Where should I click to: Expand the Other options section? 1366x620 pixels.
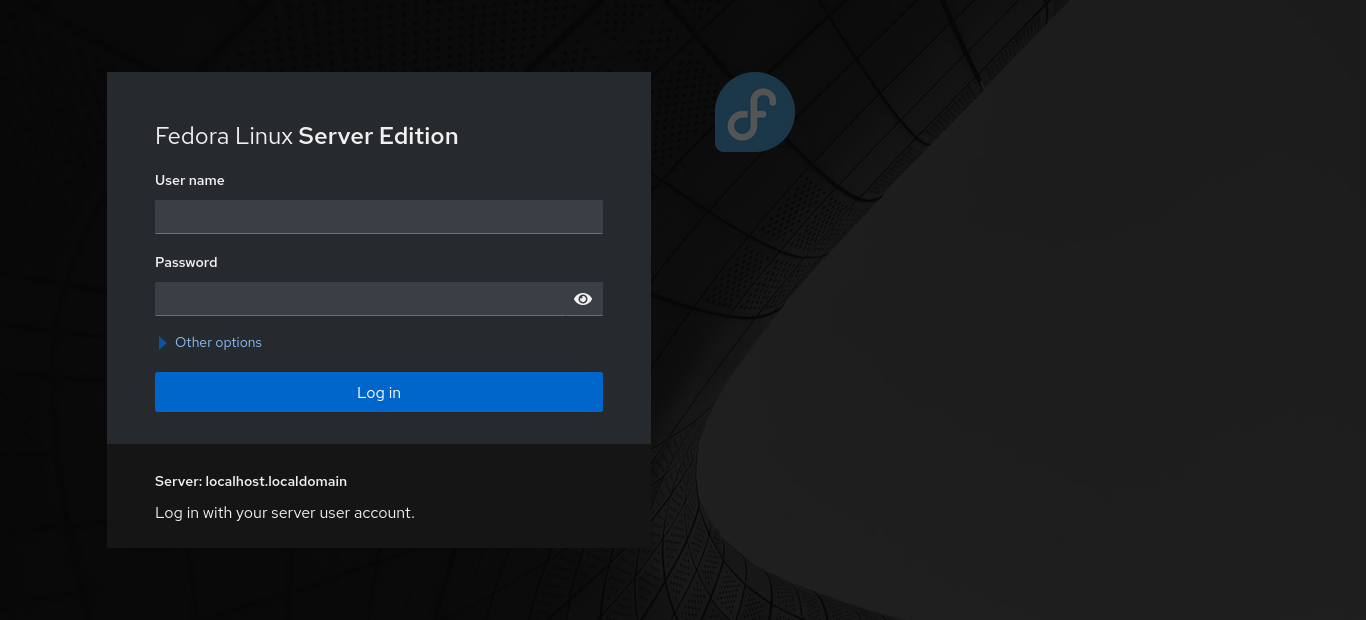point(210,342)
